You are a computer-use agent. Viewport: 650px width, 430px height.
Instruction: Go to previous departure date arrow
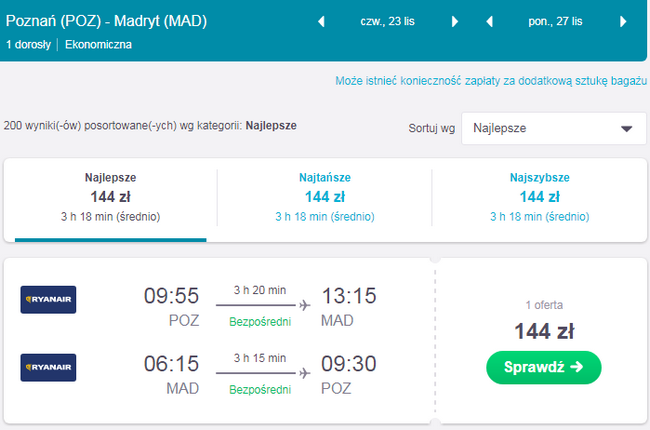[321, 22]
